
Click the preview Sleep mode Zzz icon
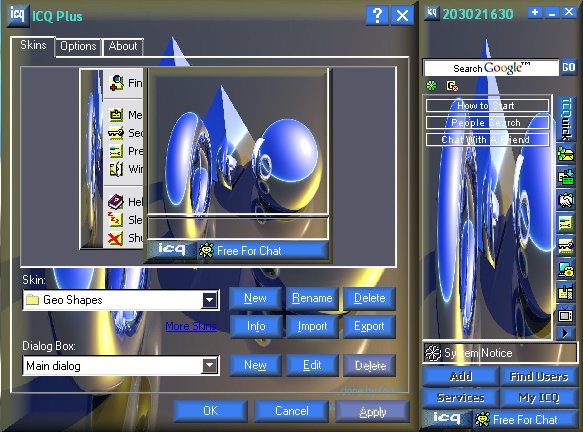coord(115,219)
